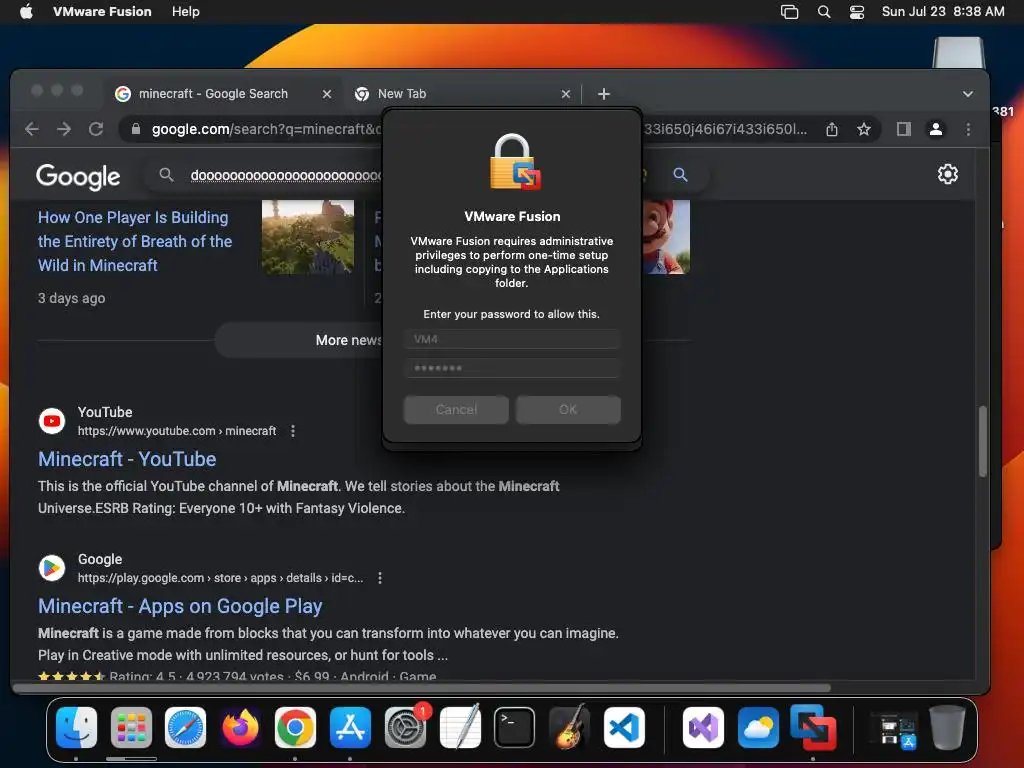Open Finder from the Dock
1024x768 pixels.
76,727
